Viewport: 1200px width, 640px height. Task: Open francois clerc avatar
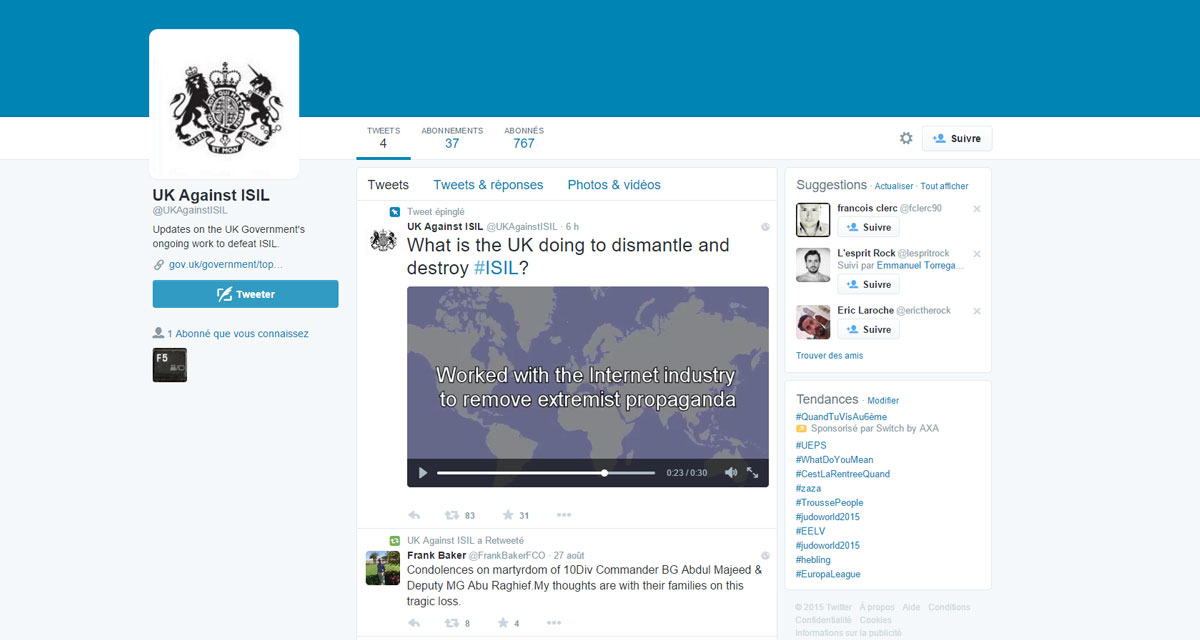pos(813,220)
